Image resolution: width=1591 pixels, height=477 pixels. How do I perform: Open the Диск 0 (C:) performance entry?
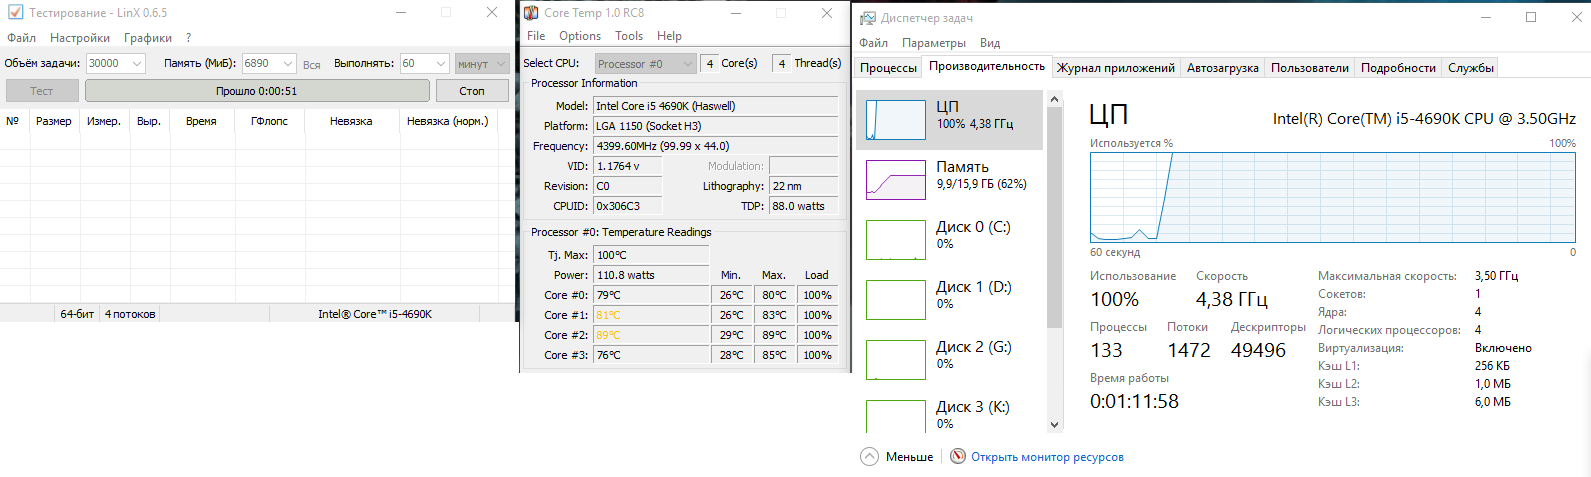(x=895, y=240)
